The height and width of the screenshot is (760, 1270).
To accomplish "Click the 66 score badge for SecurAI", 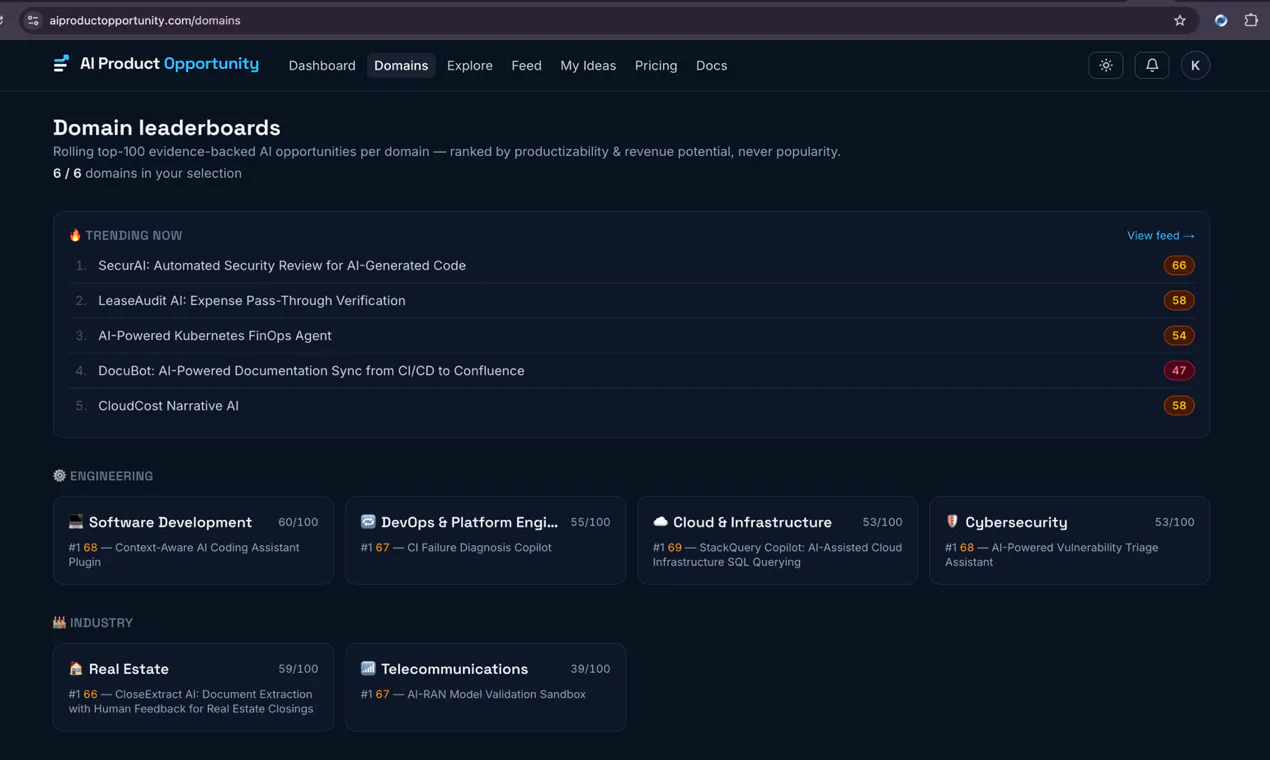I will click(x=1179, y=265).
